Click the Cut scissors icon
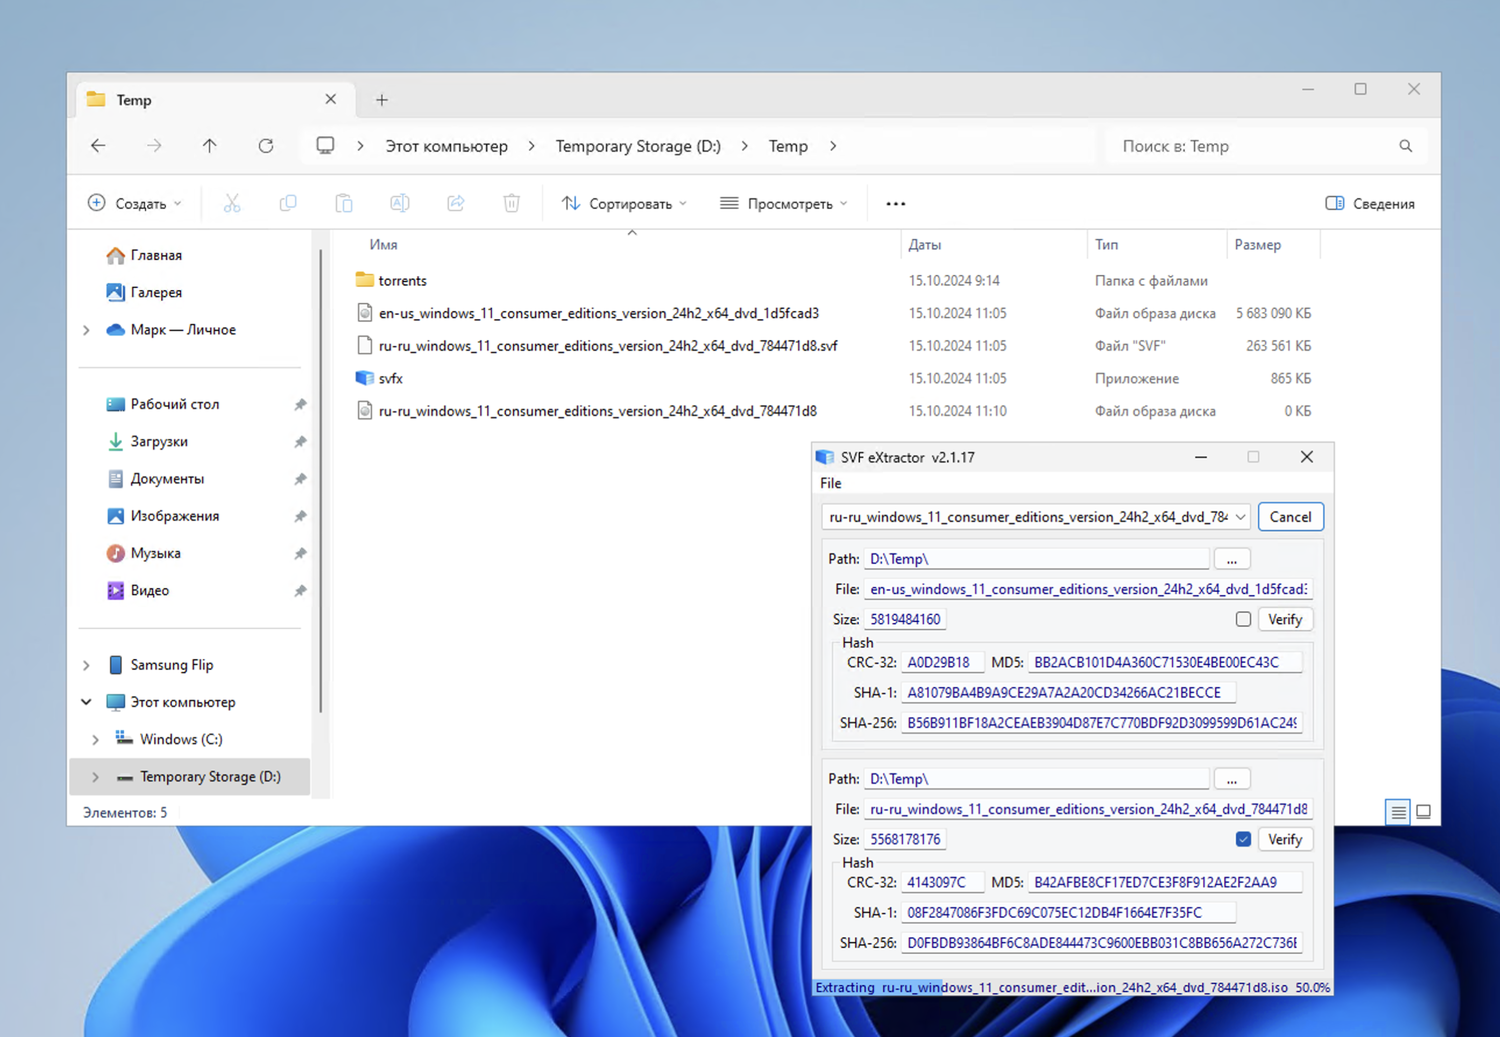Viewport: 1500px width, 1037px height. click(232, 203)
